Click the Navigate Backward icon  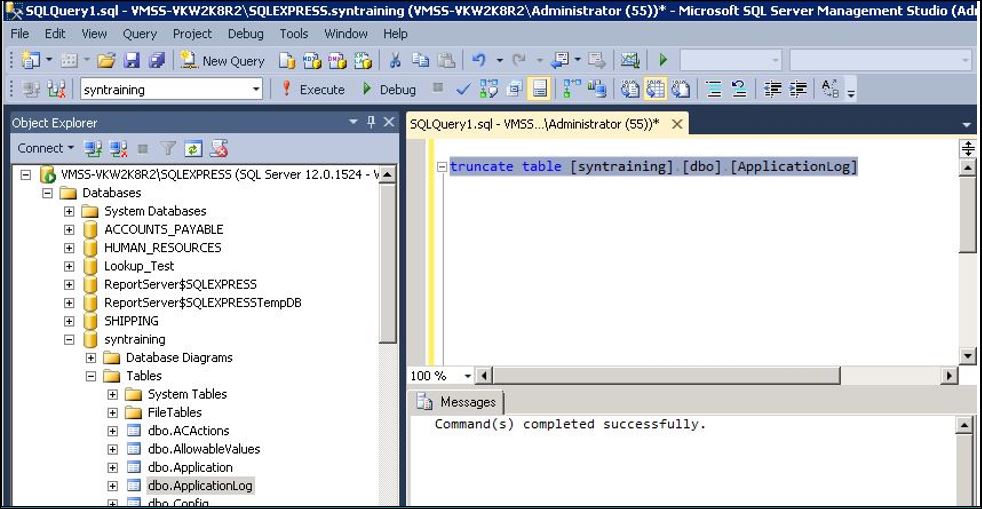(559, 61)
